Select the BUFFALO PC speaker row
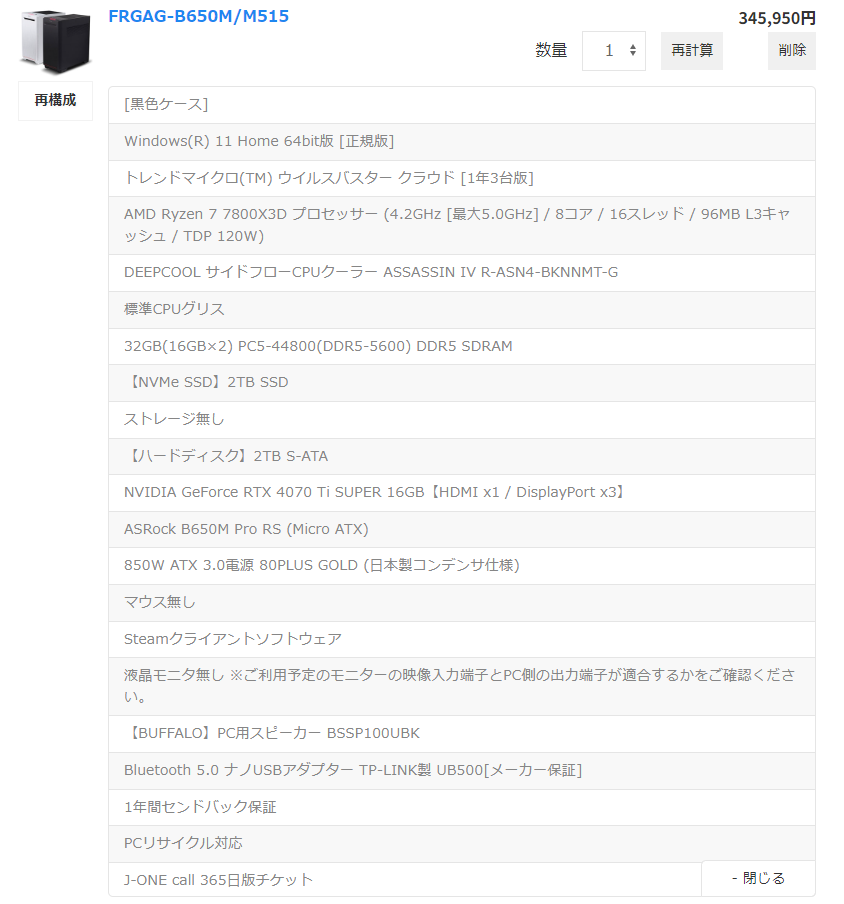Viewport: 844px width, 904px height. [462, 734]
